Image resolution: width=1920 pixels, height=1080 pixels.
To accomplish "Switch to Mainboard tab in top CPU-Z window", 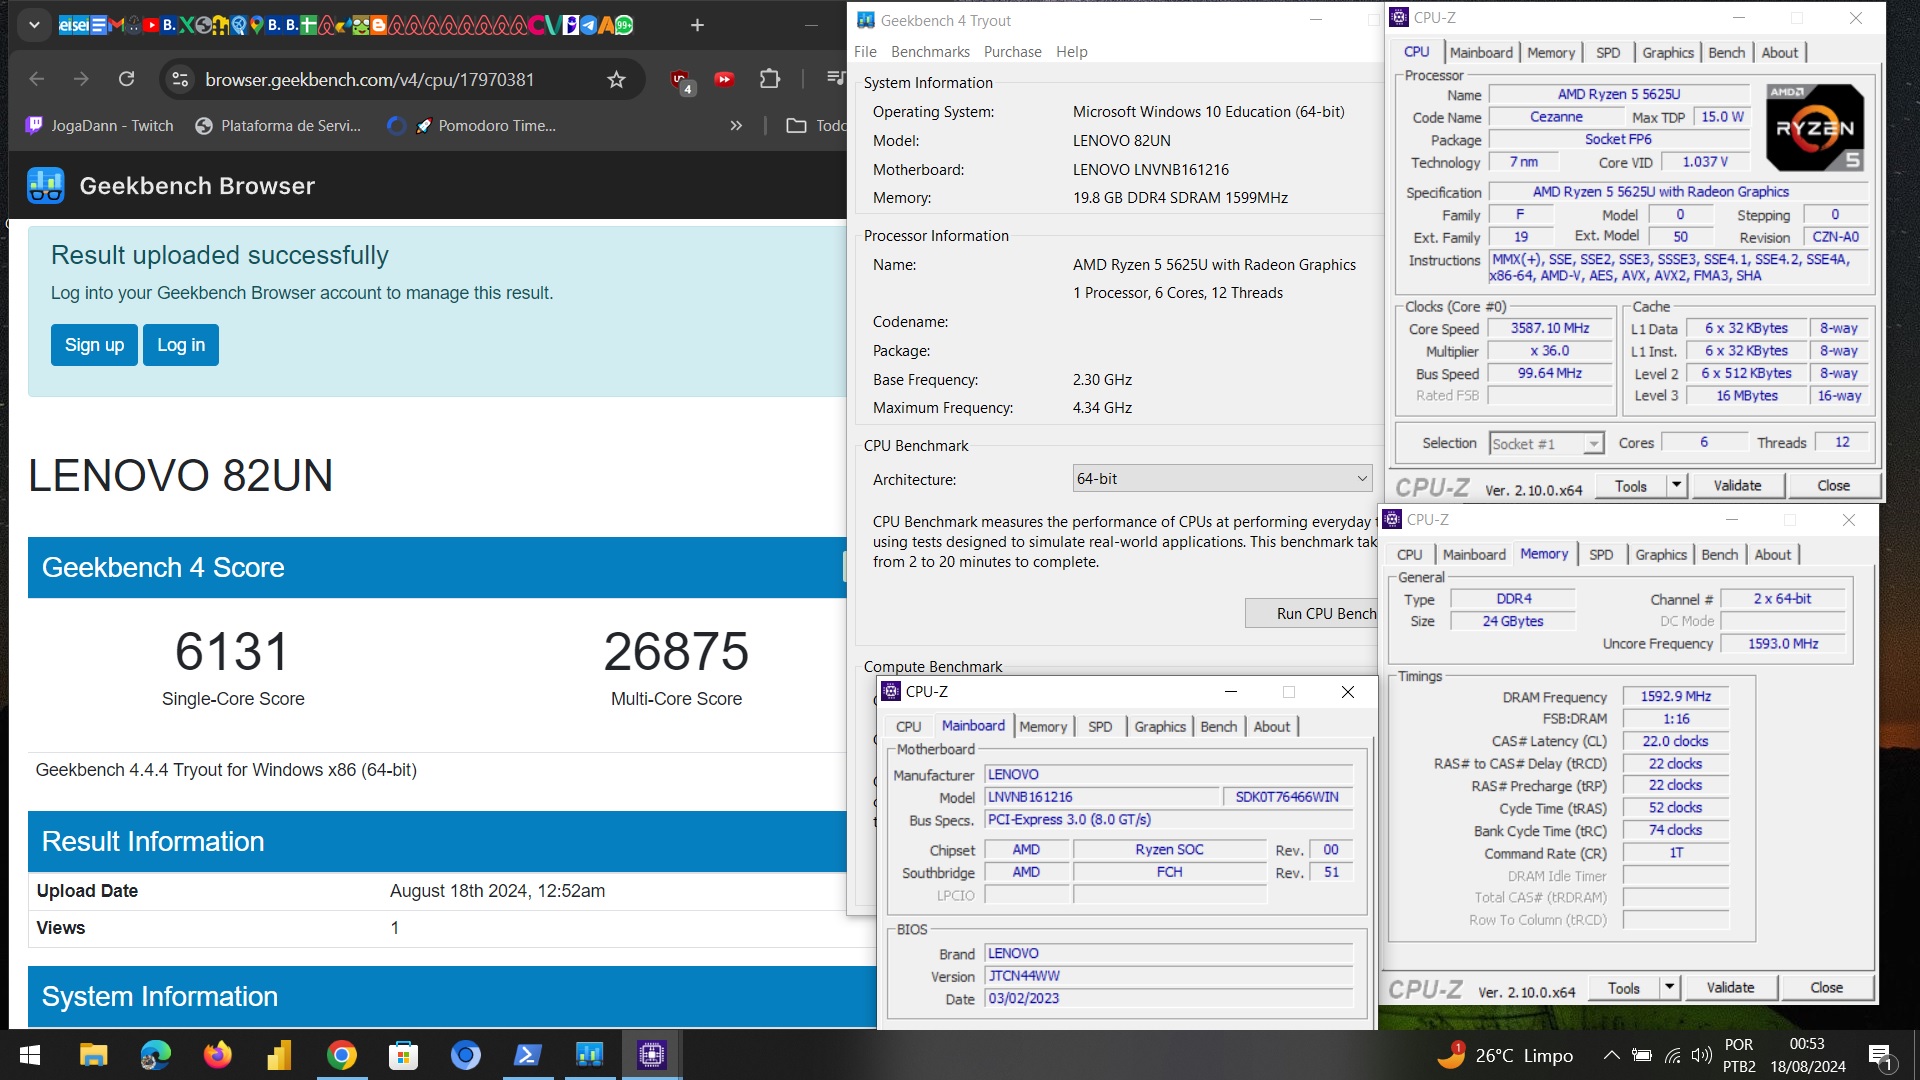I will [x=1481, y=53].
